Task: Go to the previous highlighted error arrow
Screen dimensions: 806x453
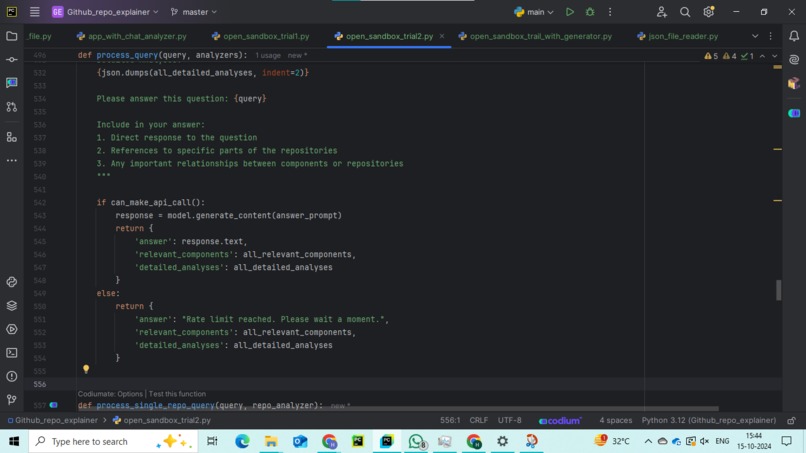Action: 762,56
